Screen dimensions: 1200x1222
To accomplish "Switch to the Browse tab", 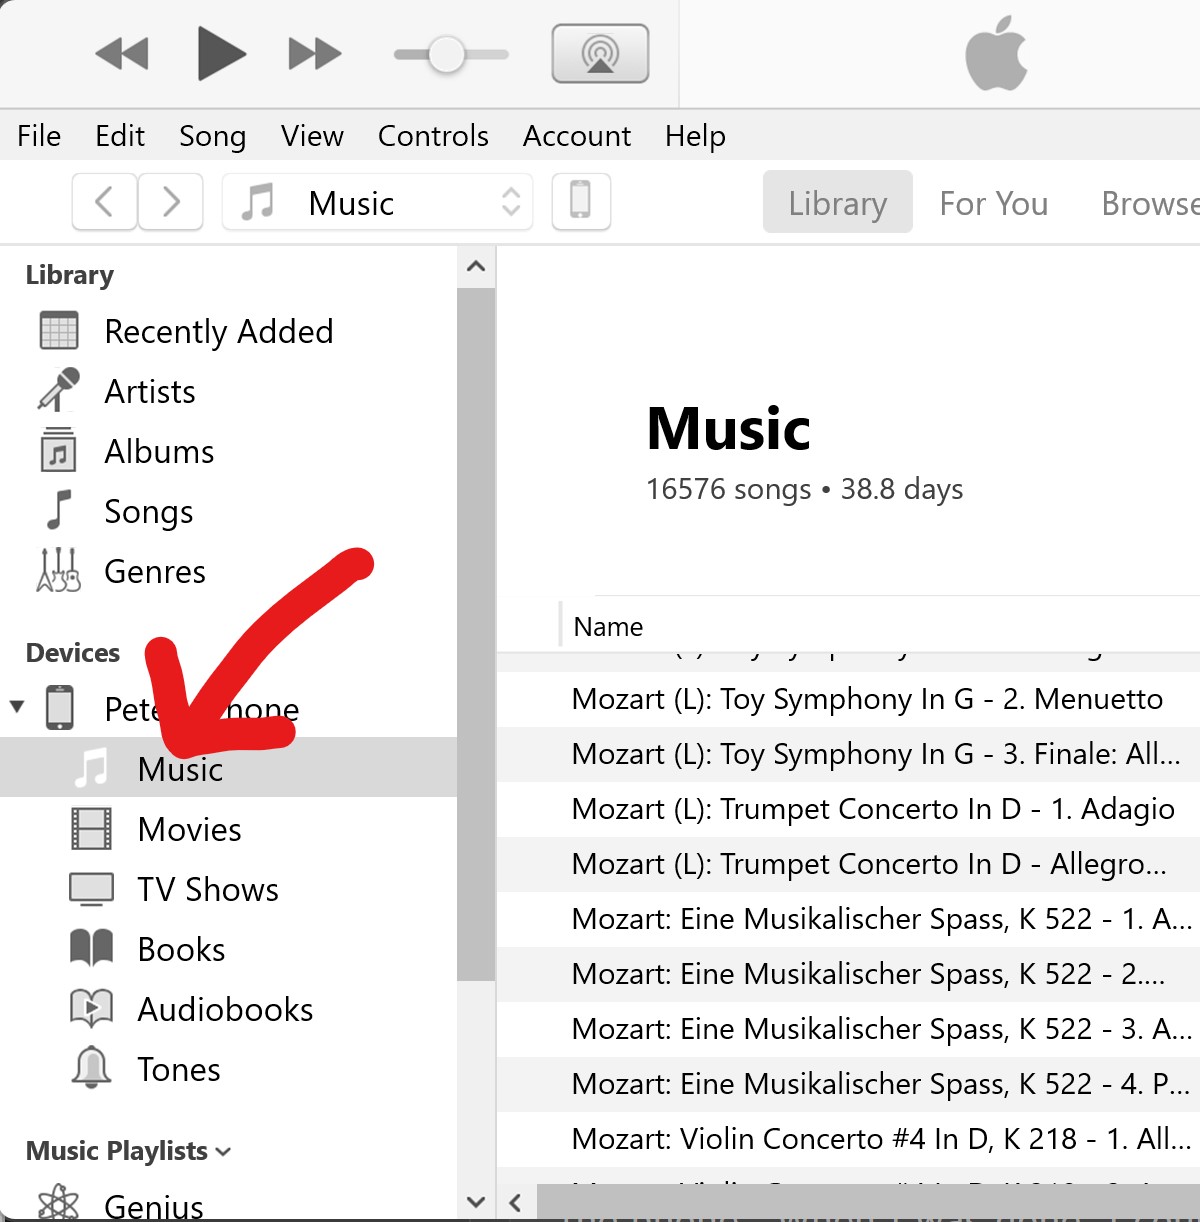I will pos(1150,203).
